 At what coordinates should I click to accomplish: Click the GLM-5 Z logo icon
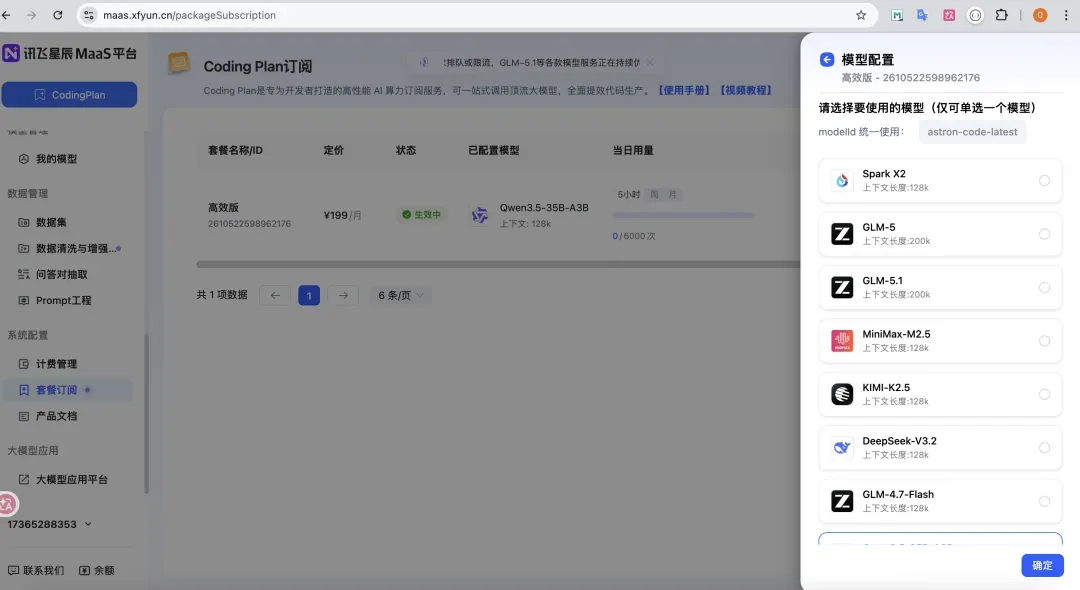coord(842,234)
